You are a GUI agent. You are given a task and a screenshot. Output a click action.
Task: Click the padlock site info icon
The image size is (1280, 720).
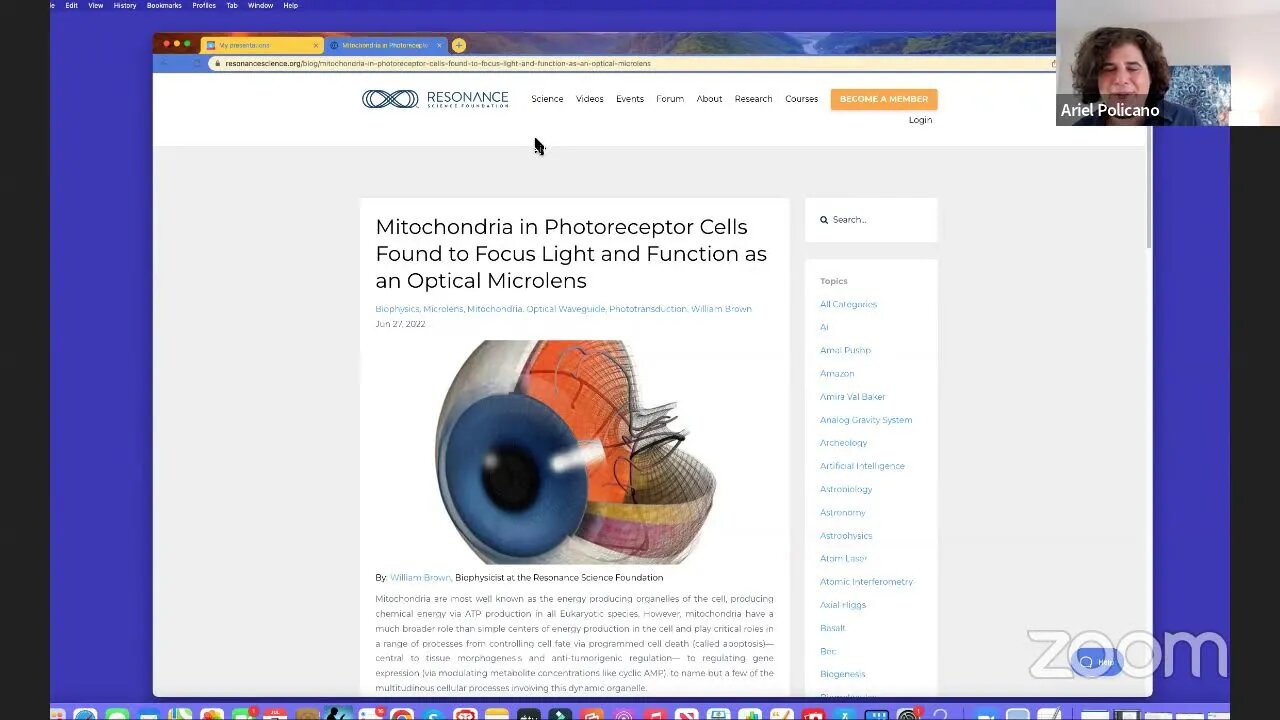[x=216, y=63]
